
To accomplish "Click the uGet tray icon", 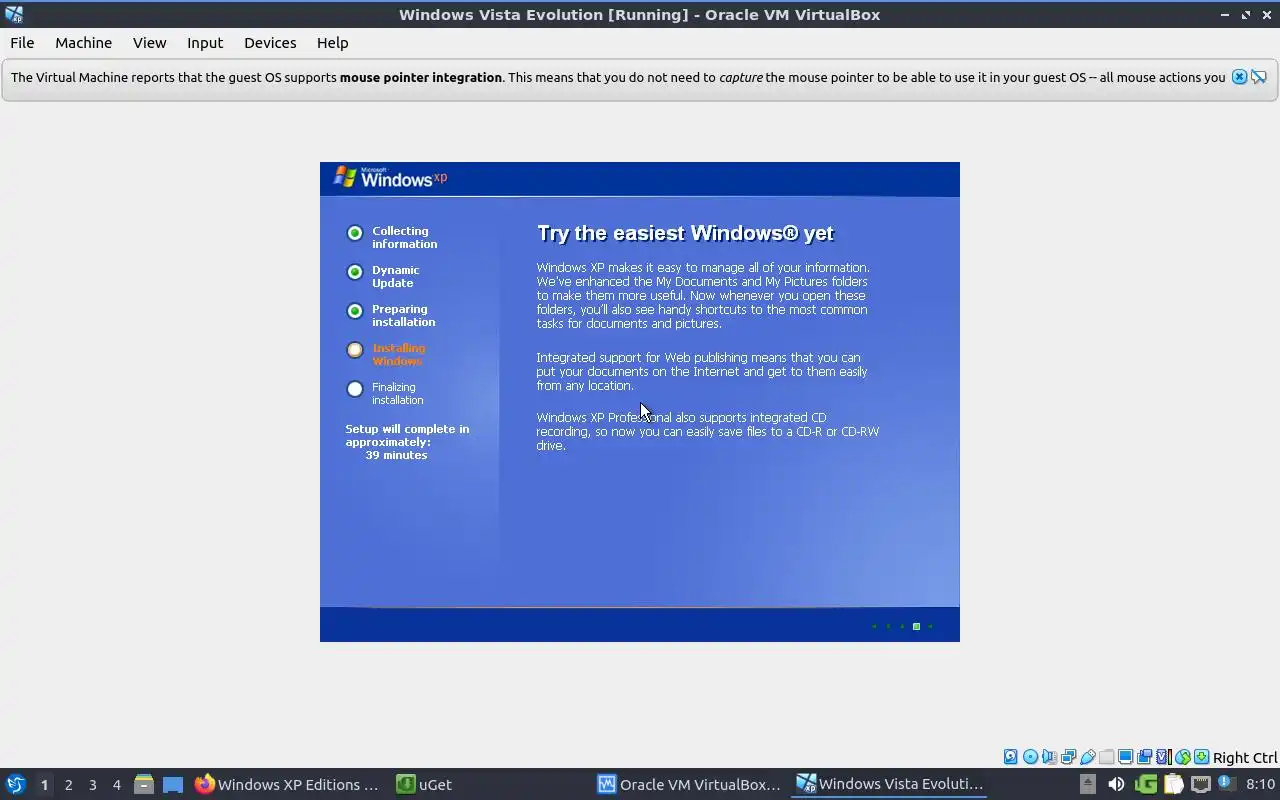I will 1145,784.
